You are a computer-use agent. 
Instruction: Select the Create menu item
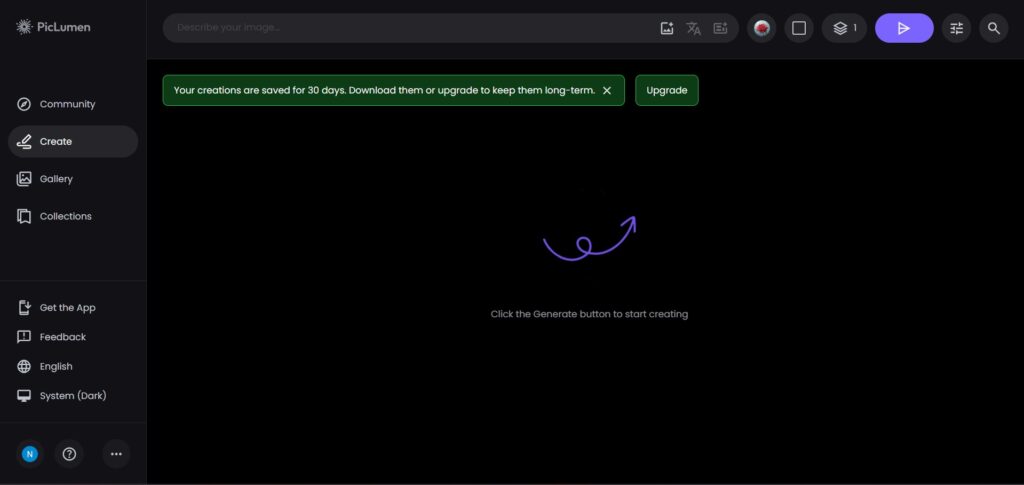click(x=56, y=142)
